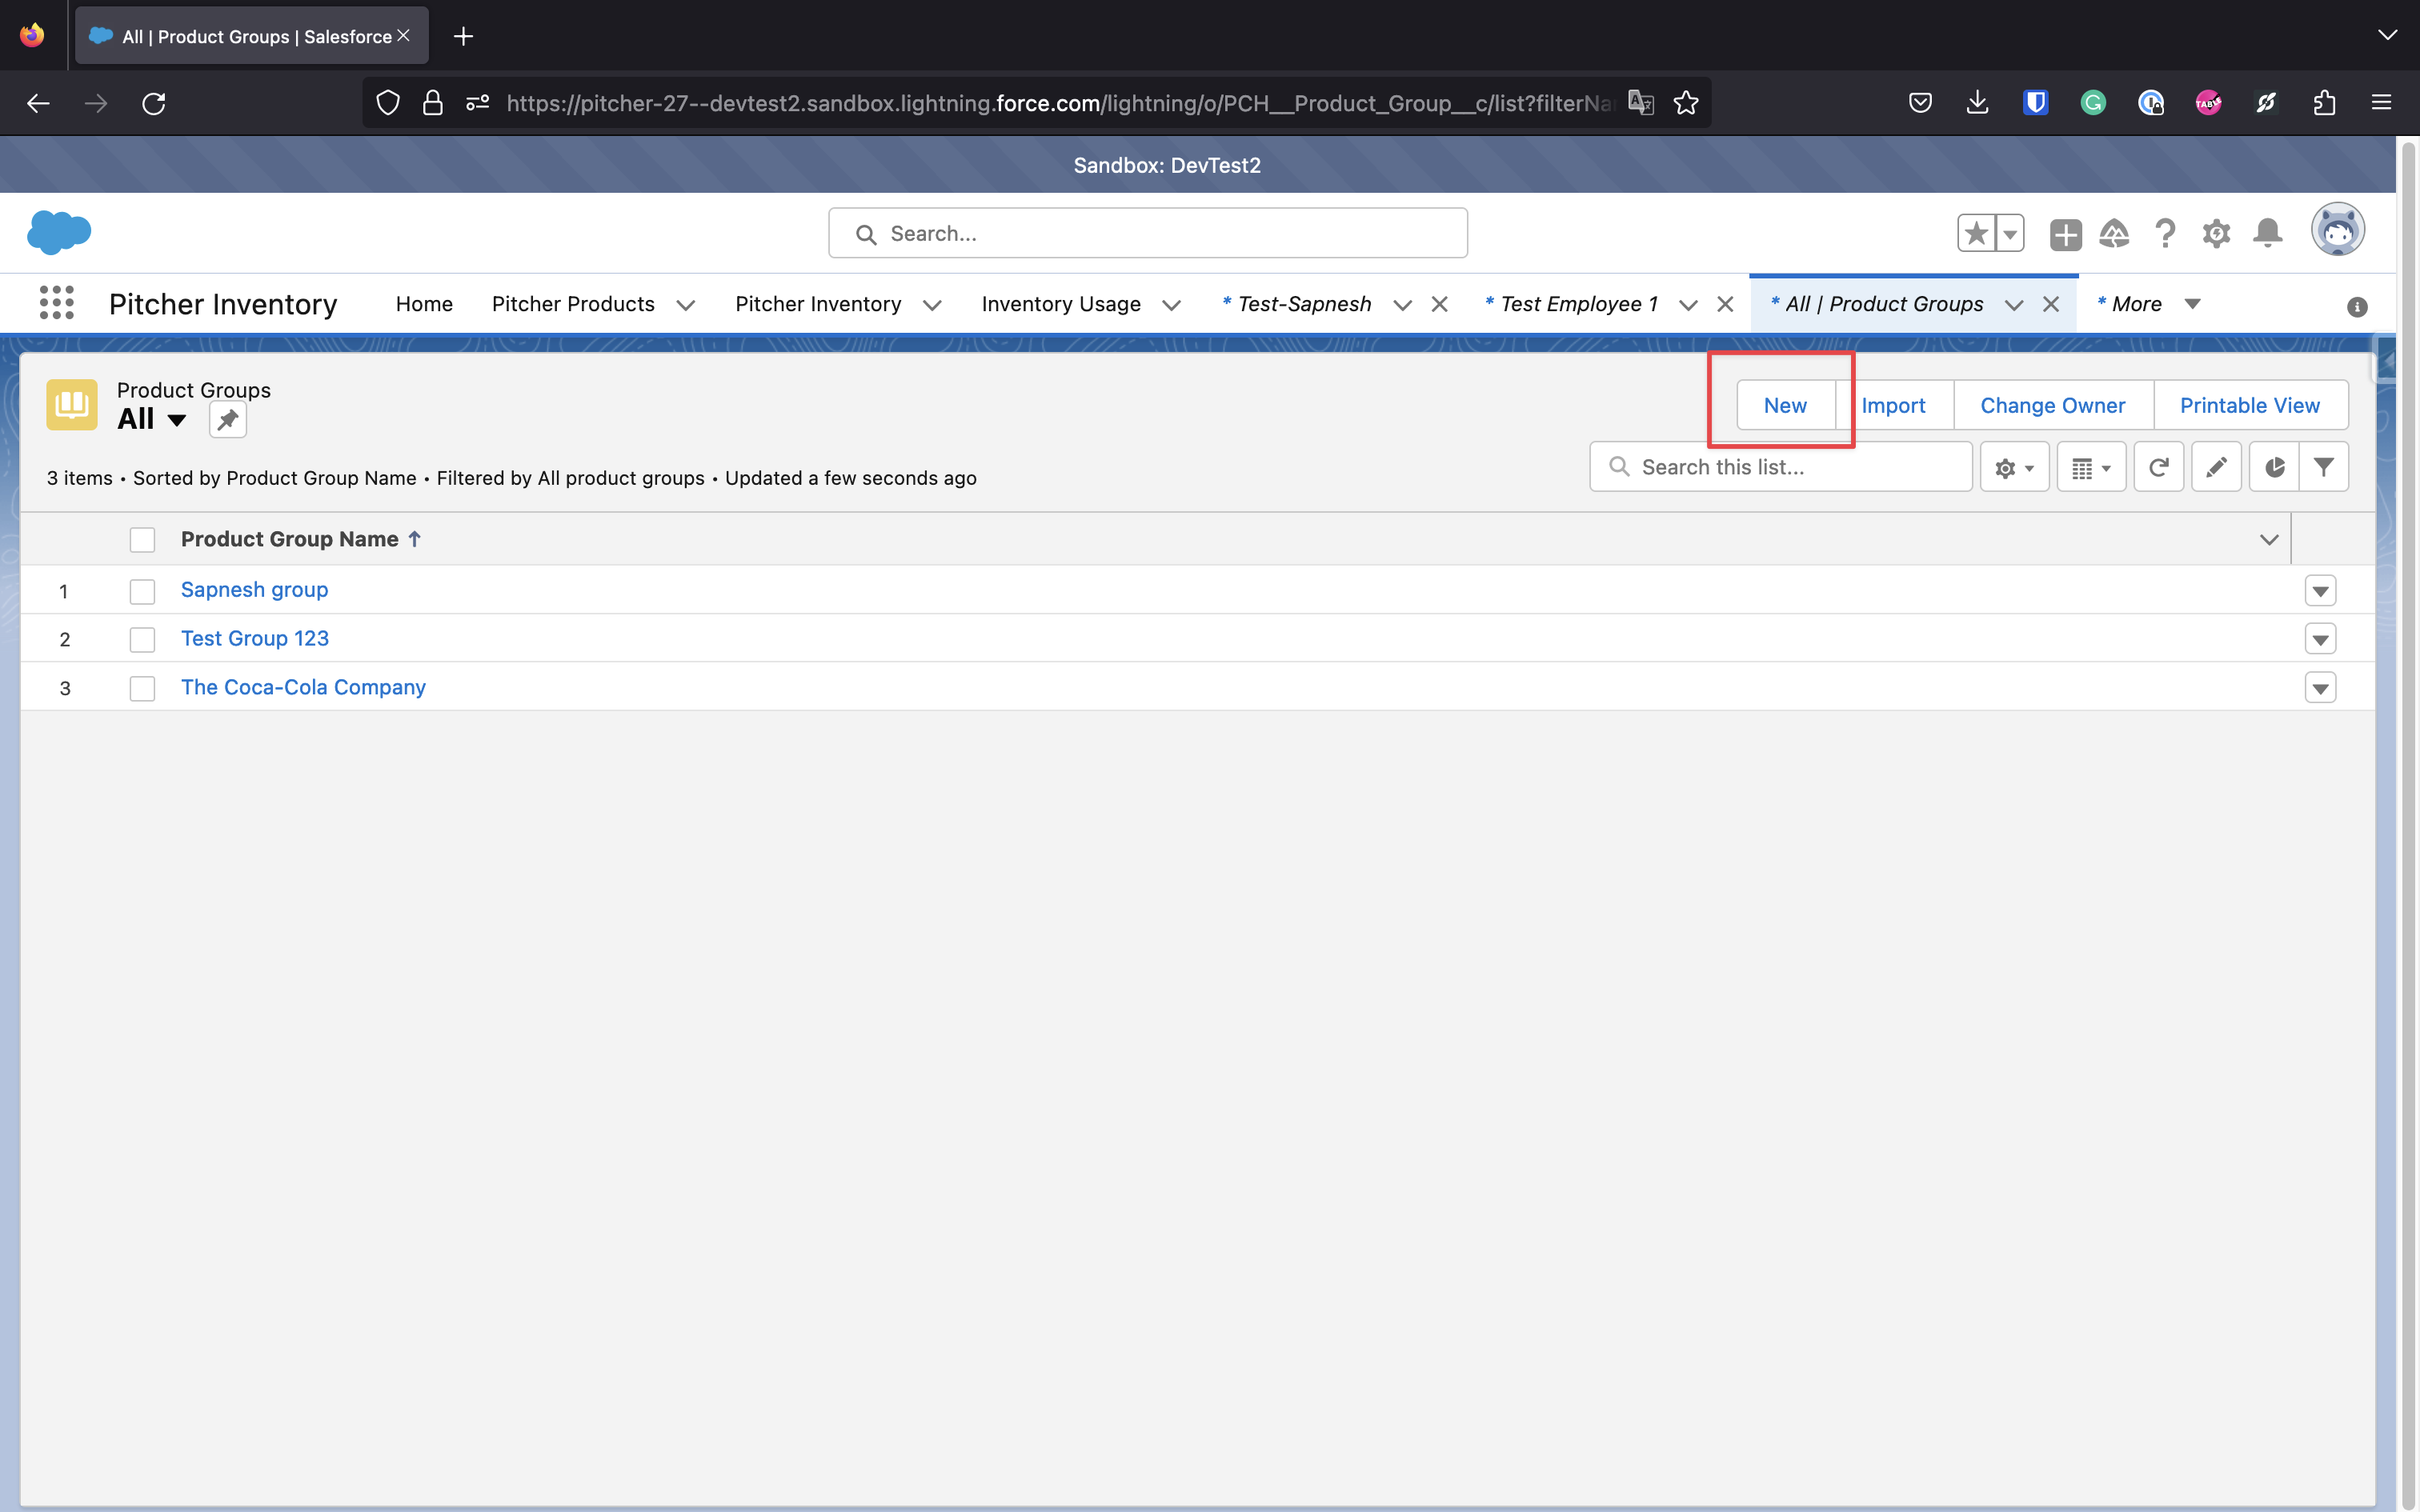This screenshot has width=2420, height=1512.
Task: Select the Test Group 123 checkbox
Action: [x=142, y=639]
